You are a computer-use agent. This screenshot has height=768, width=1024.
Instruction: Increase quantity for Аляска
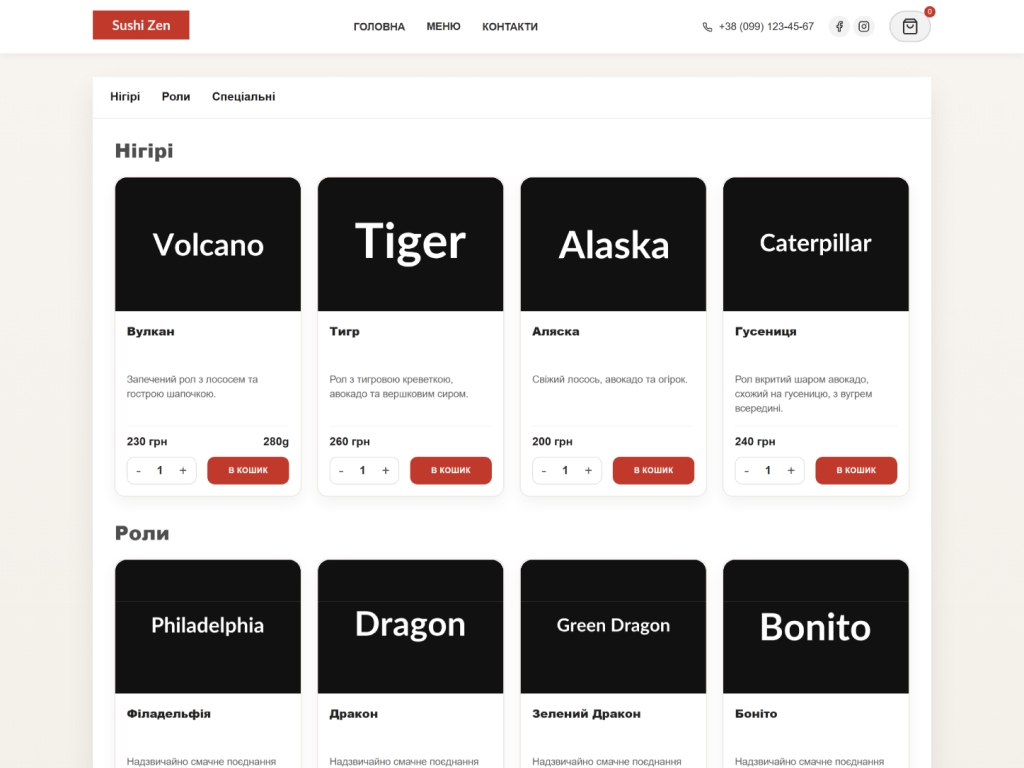pyautogui.click(x=588, y=471)
